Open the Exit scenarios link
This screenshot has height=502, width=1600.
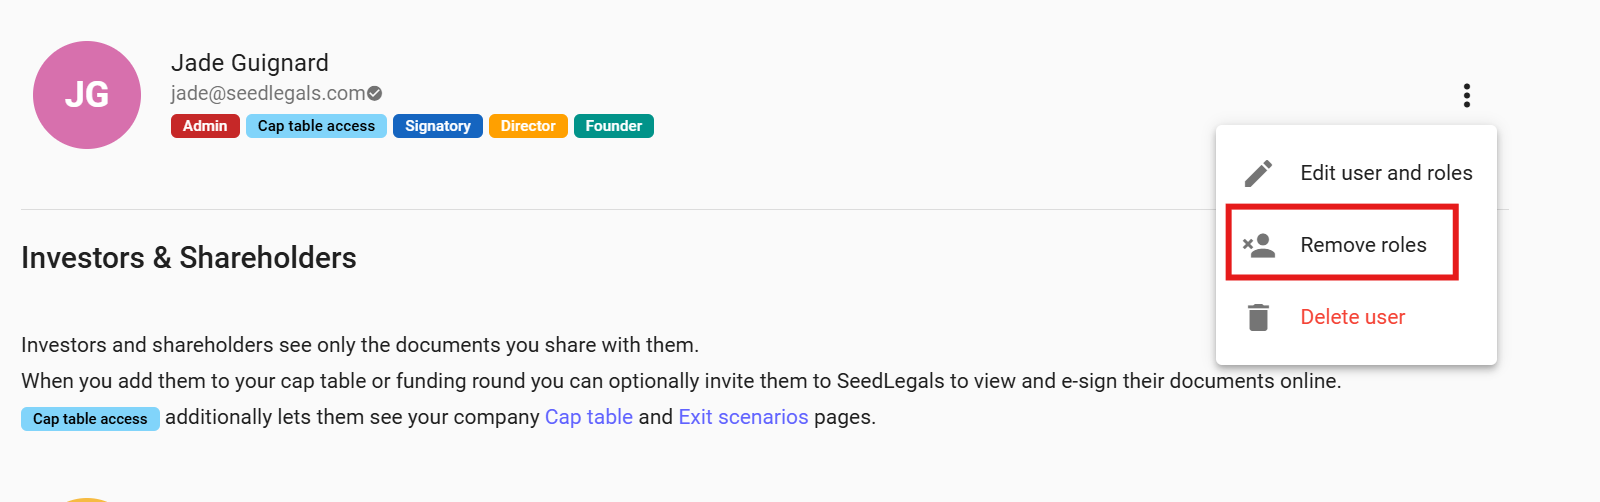pyautogui.click(x=743, y=417)
